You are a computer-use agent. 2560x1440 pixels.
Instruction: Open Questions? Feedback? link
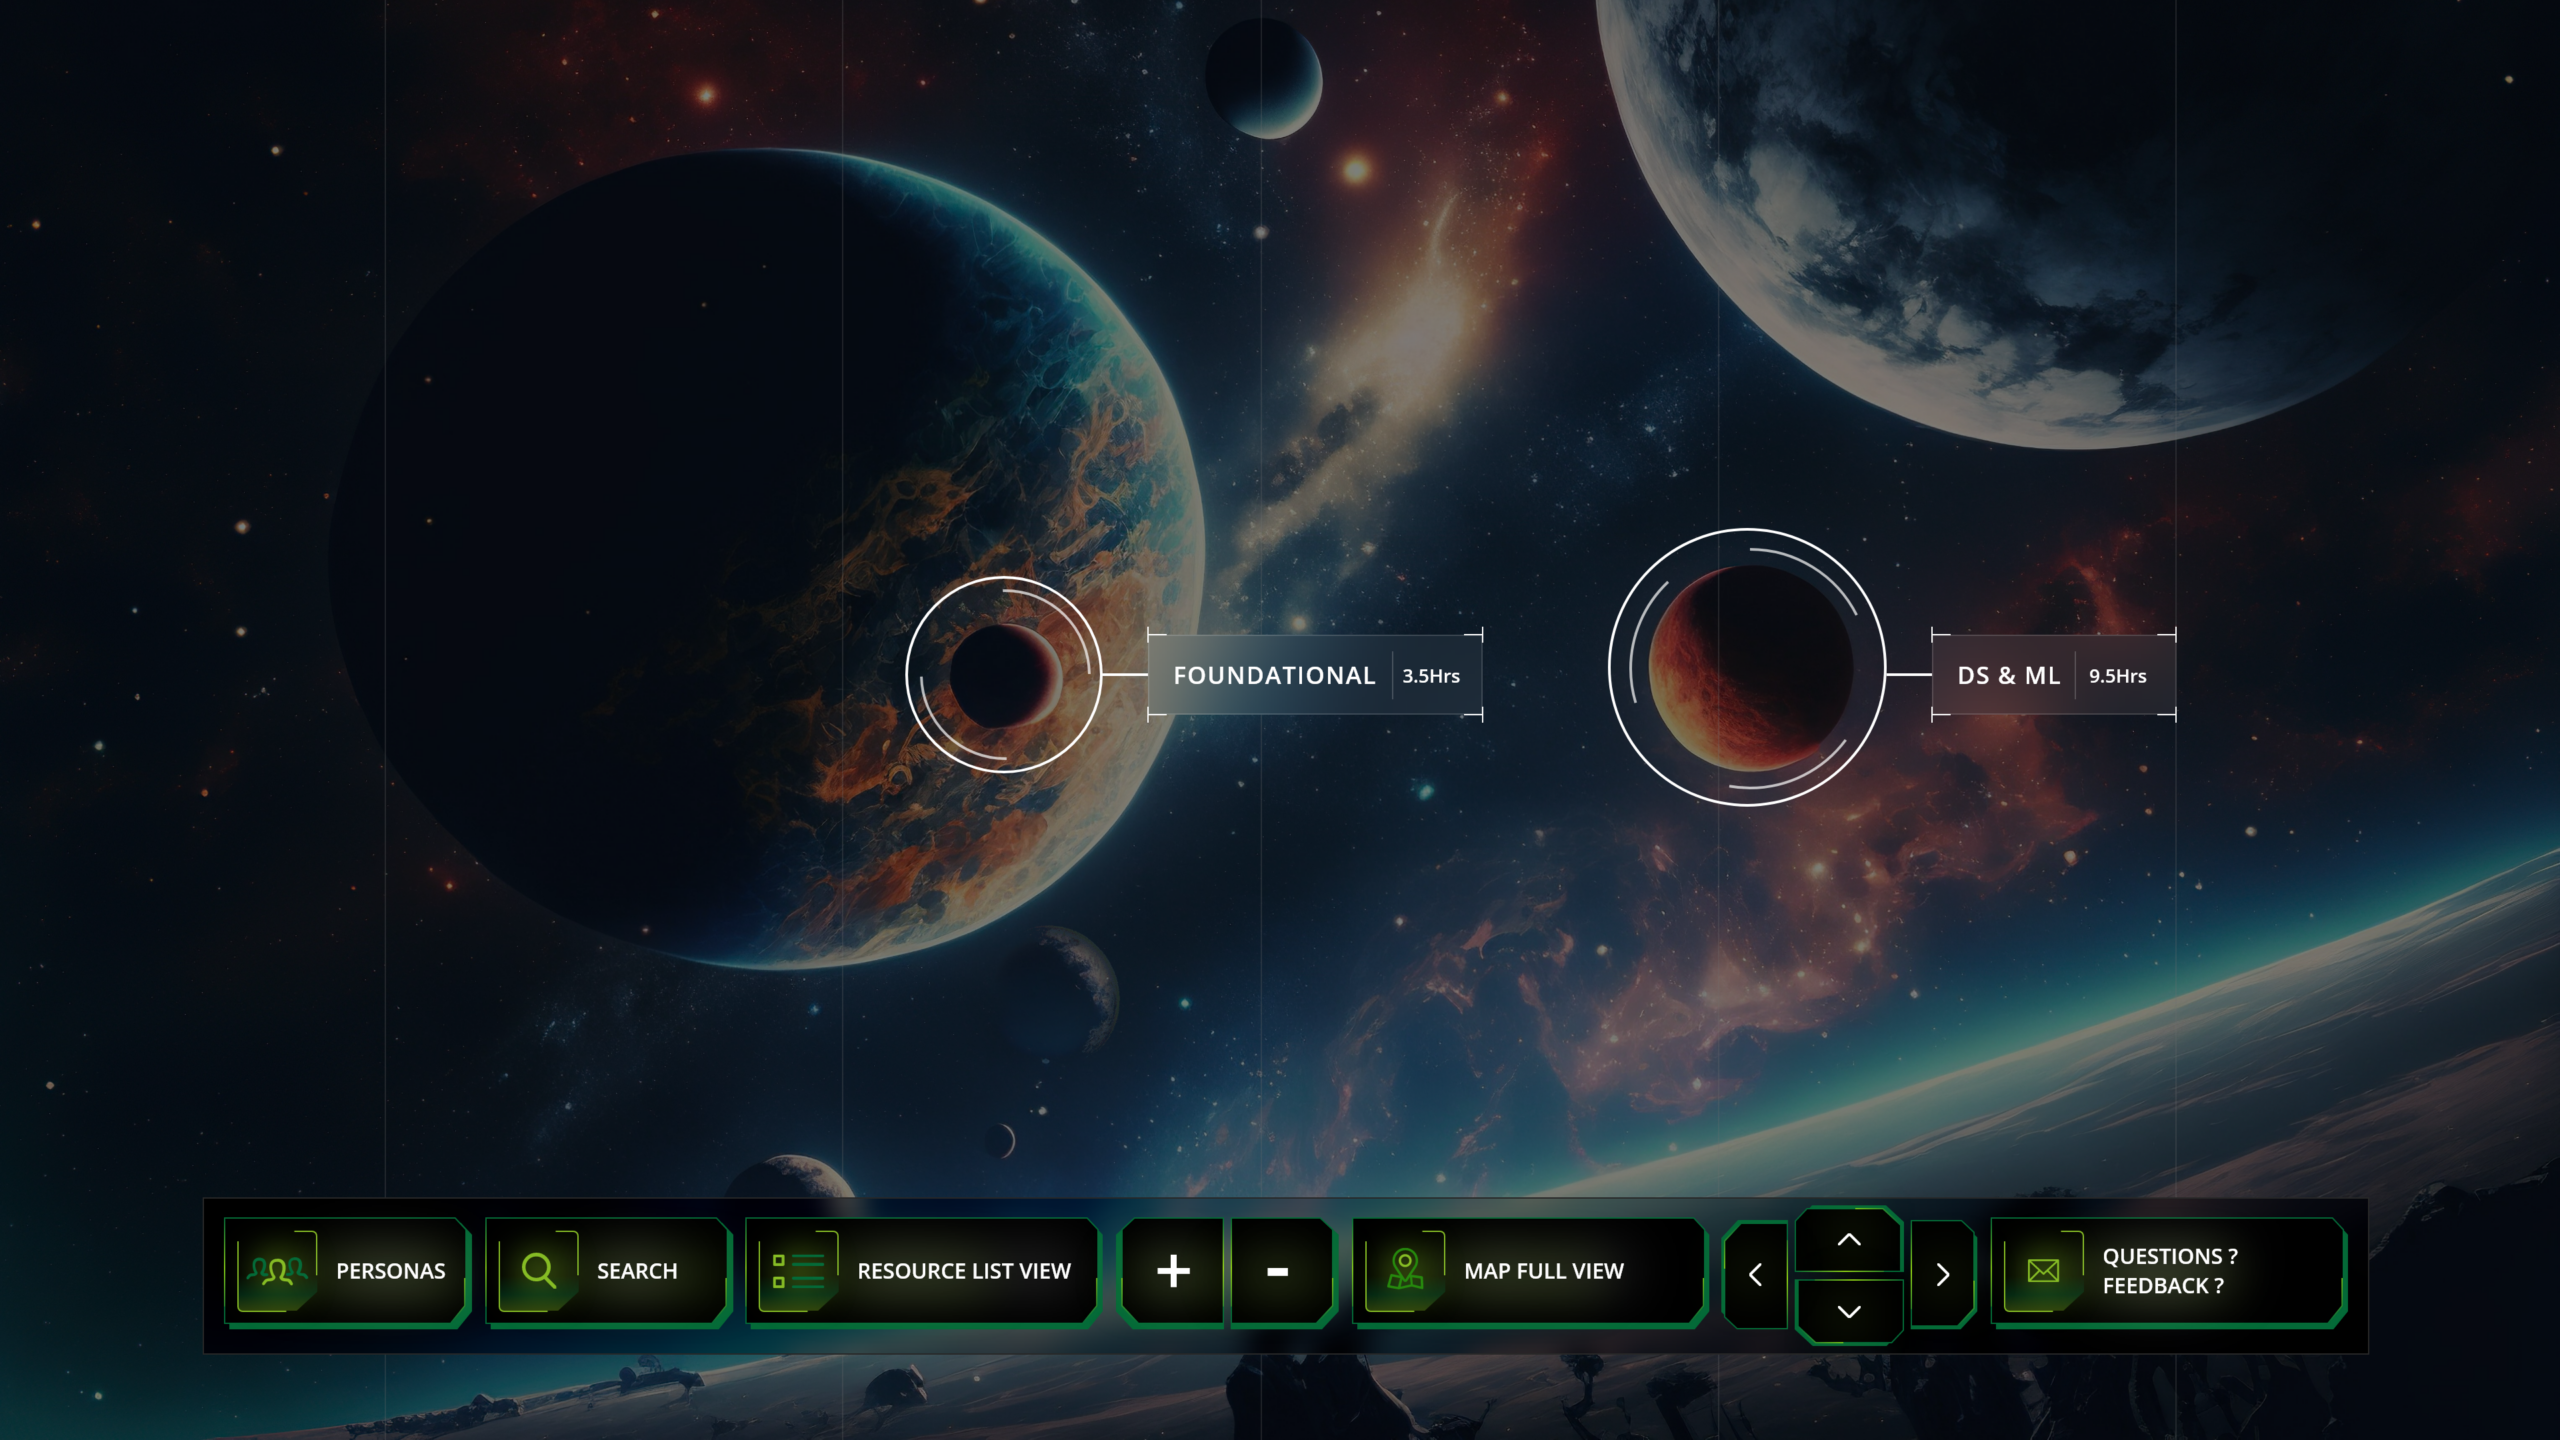pyautogui.click(x=2169, y=1271)
